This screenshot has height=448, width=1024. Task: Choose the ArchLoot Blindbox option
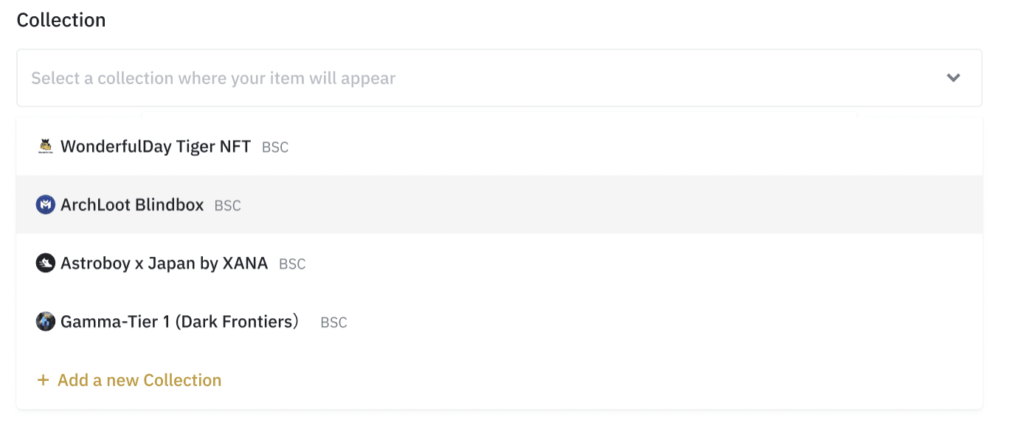pyautogui.click(x=499, y=205)
